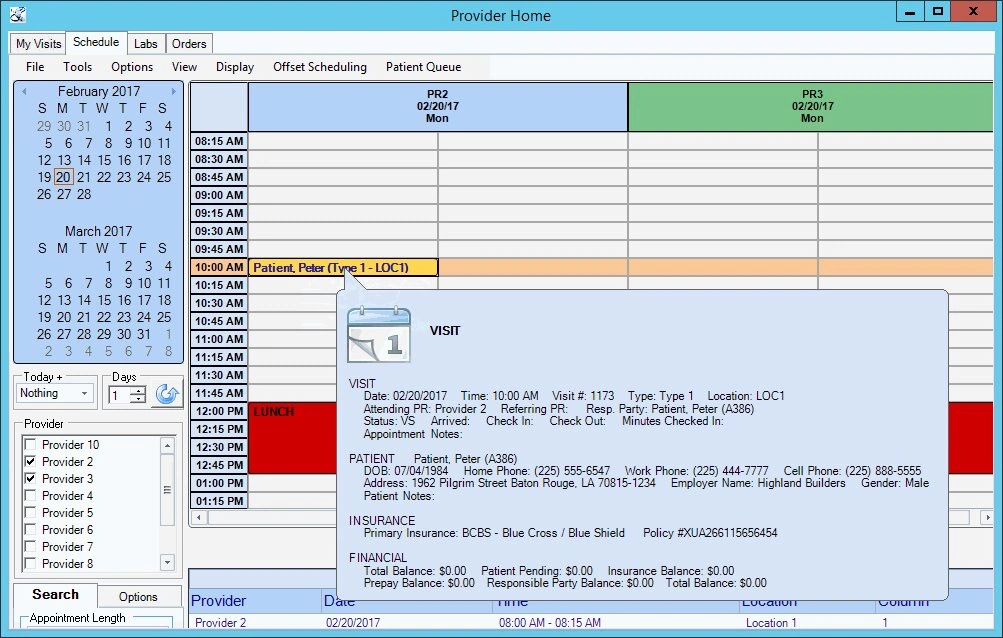Switch to the My Visits tab
The image size is (1003, 638).
coord(37,43)
